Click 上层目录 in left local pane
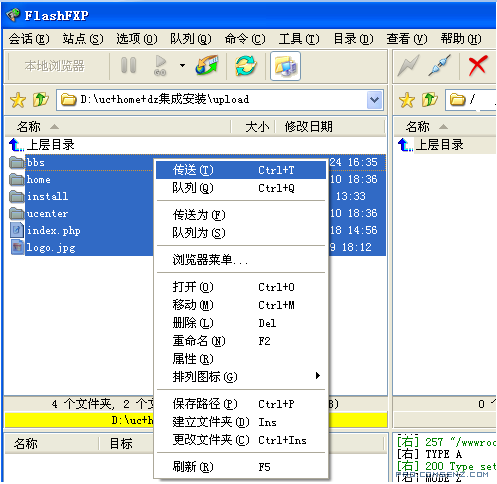The width and height of the screenshot is (497, 484). coord(51,145)
